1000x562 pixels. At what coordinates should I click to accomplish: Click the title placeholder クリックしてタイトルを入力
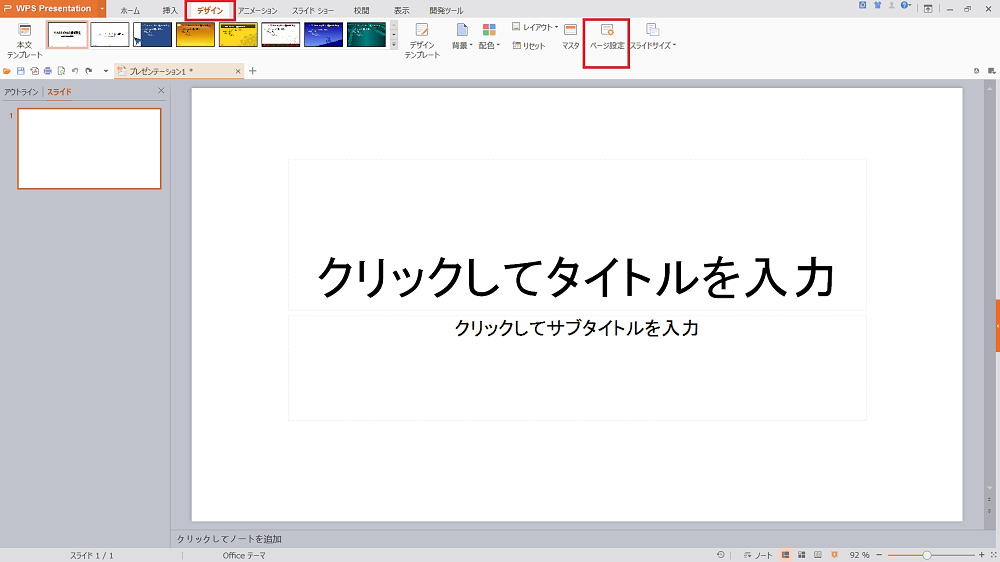(x=577, y=277)
